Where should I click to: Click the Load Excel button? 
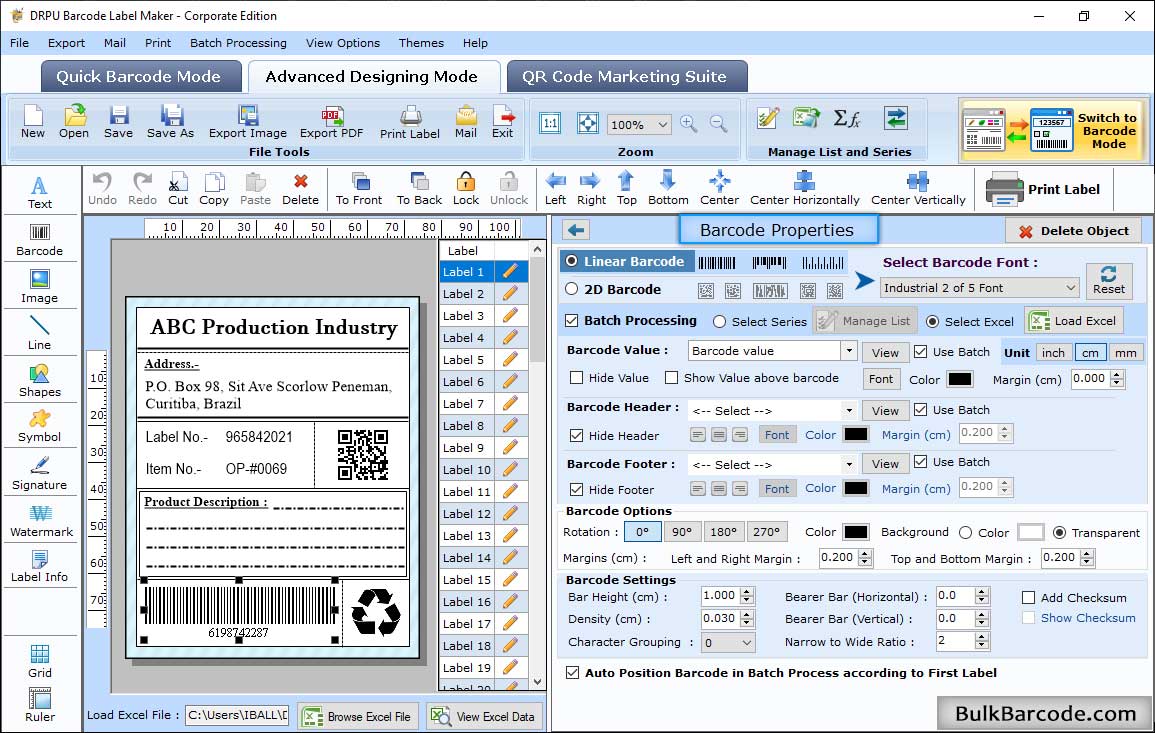(x=1074, y=321)
